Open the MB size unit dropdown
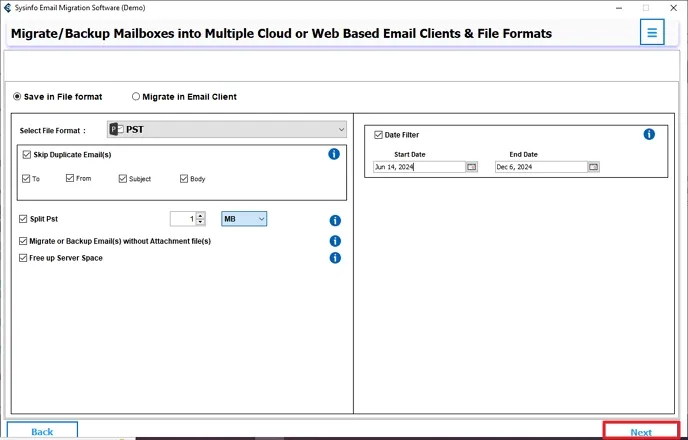Viewport: 688px width, 440px height. (244, 219)
